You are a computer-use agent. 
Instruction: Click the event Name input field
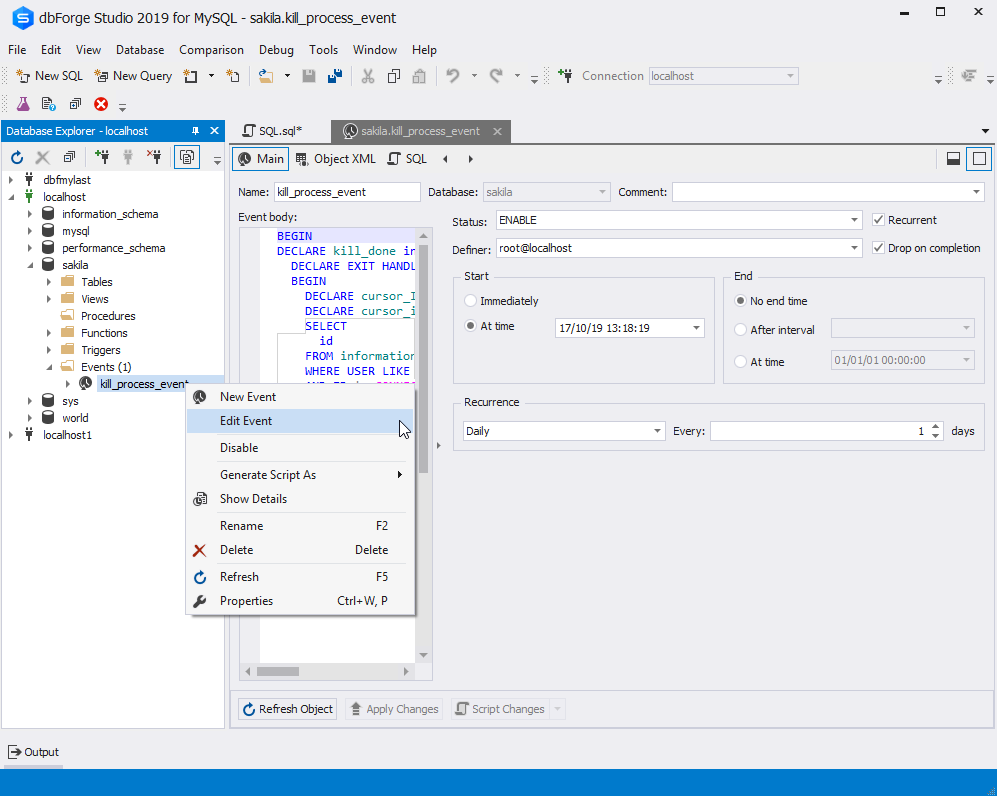[347, 192]
